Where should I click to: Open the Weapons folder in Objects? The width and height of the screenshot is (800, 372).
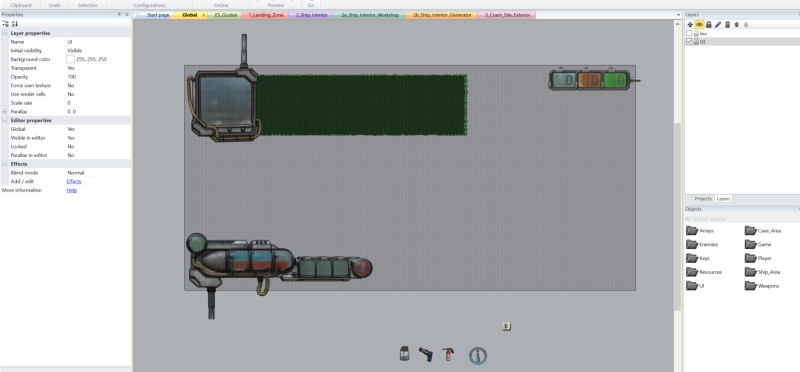pyautogui.click(x=762, y=286)
